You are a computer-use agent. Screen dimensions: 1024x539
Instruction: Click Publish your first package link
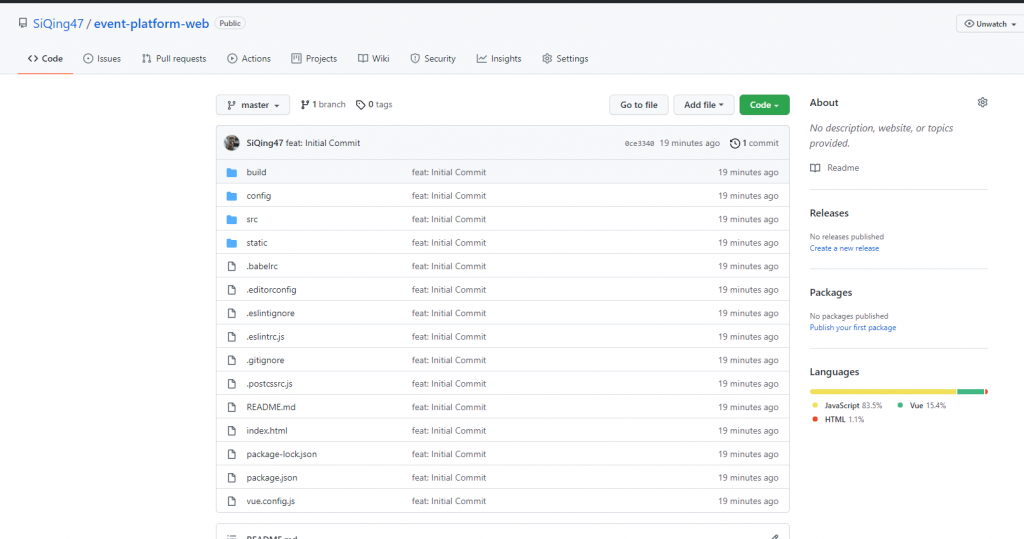(853, 327)
